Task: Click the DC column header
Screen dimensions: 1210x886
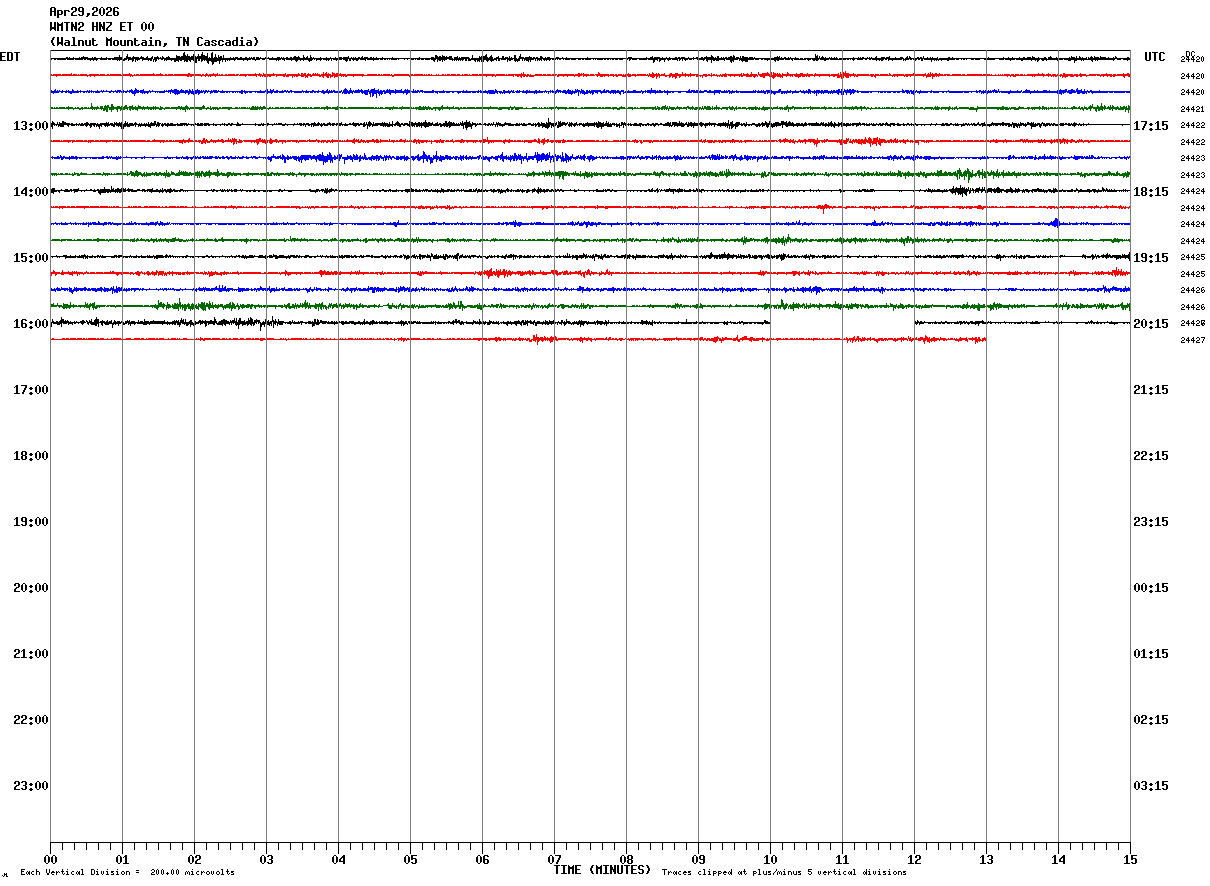Action: coord(1190,54)
